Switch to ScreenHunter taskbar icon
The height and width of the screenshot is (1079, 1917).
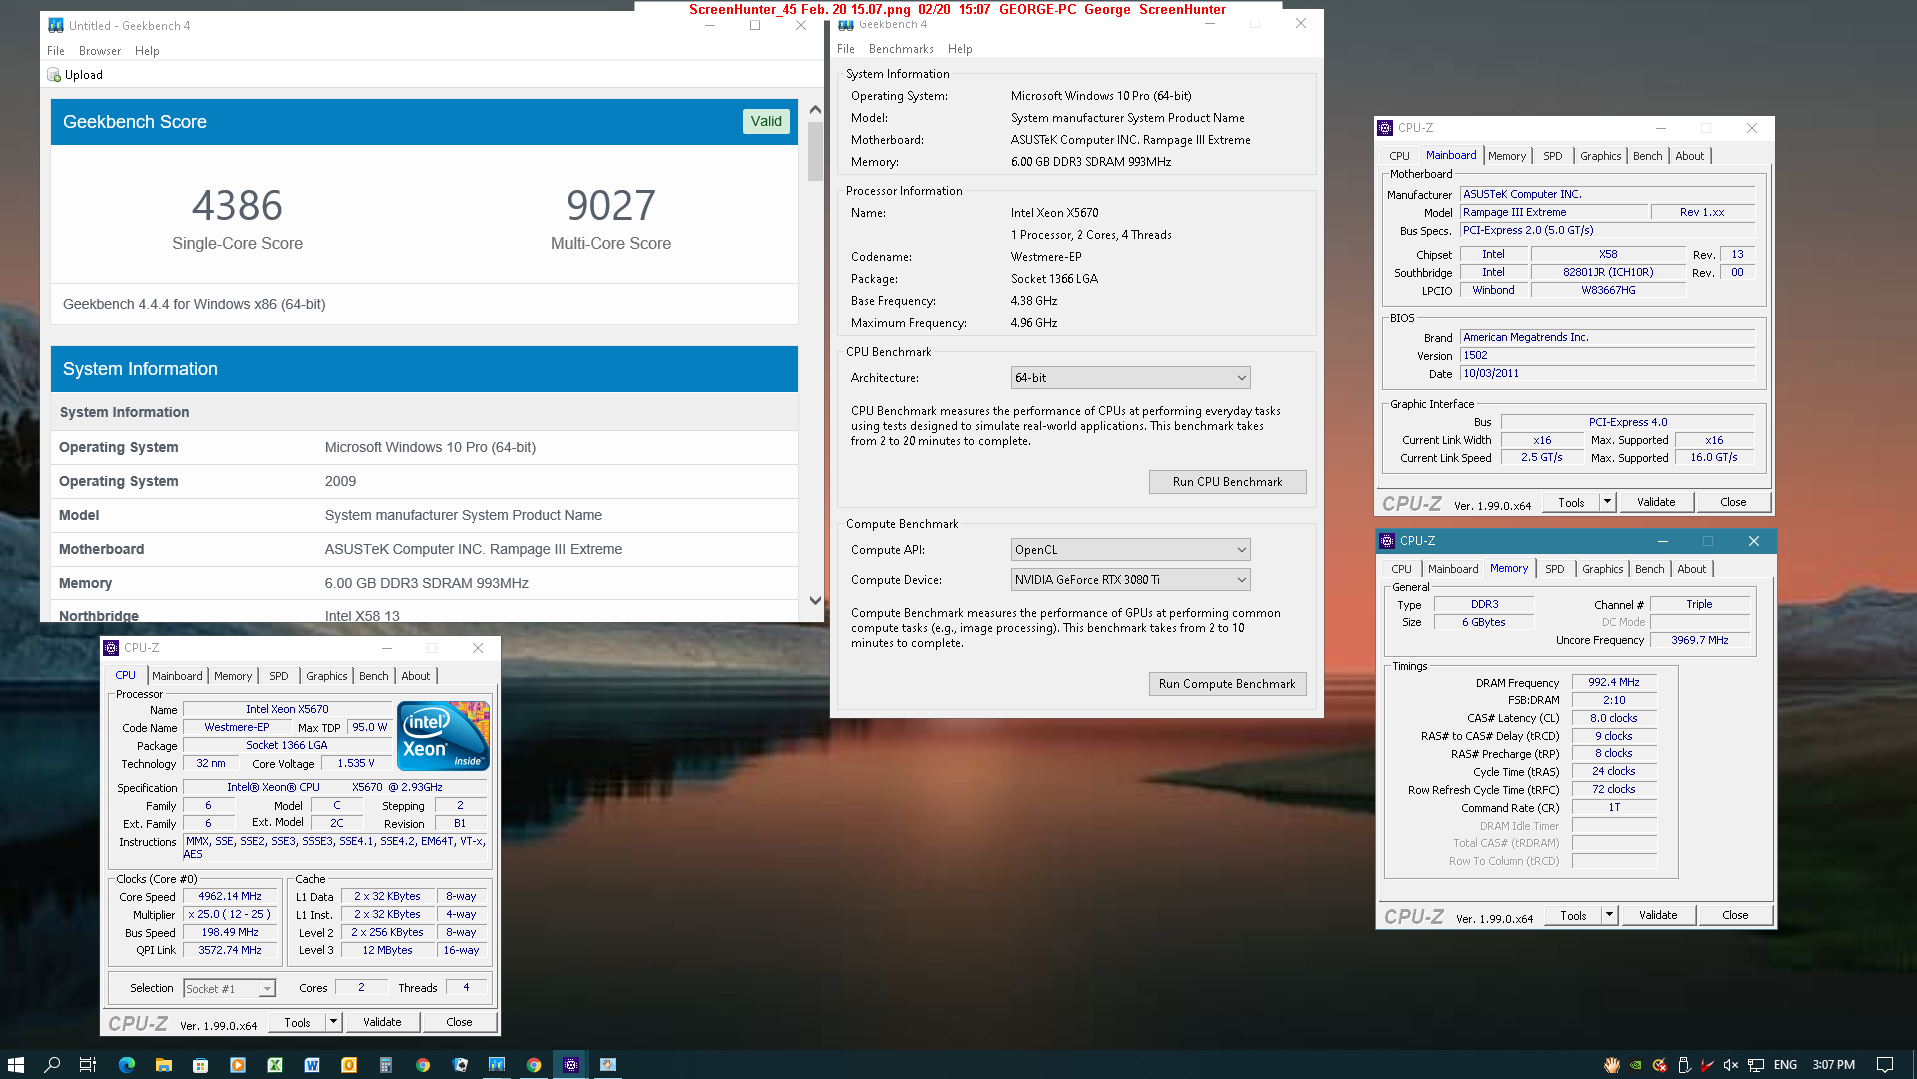click(608, 1064)
